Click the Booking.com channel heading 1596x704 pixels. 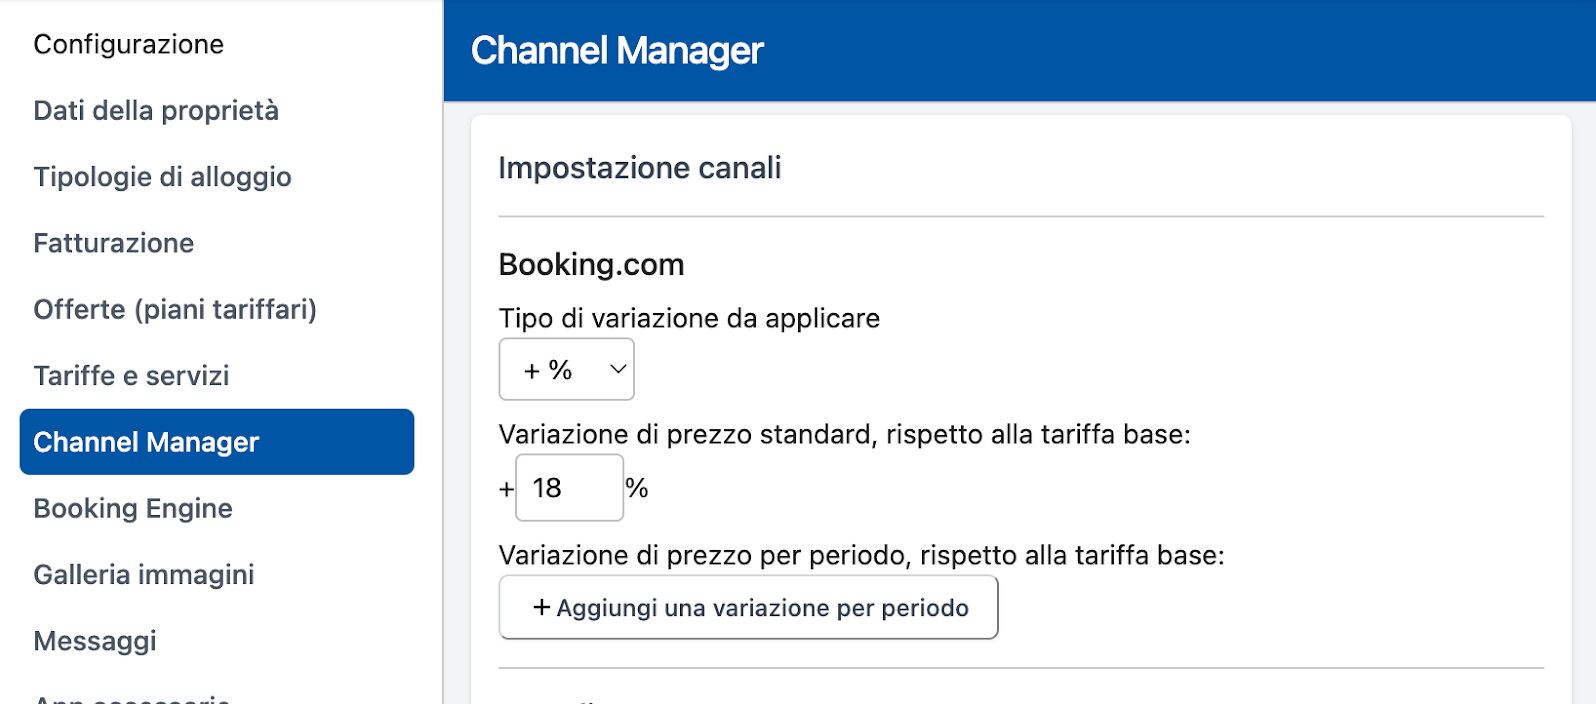(x=591, y=265)
